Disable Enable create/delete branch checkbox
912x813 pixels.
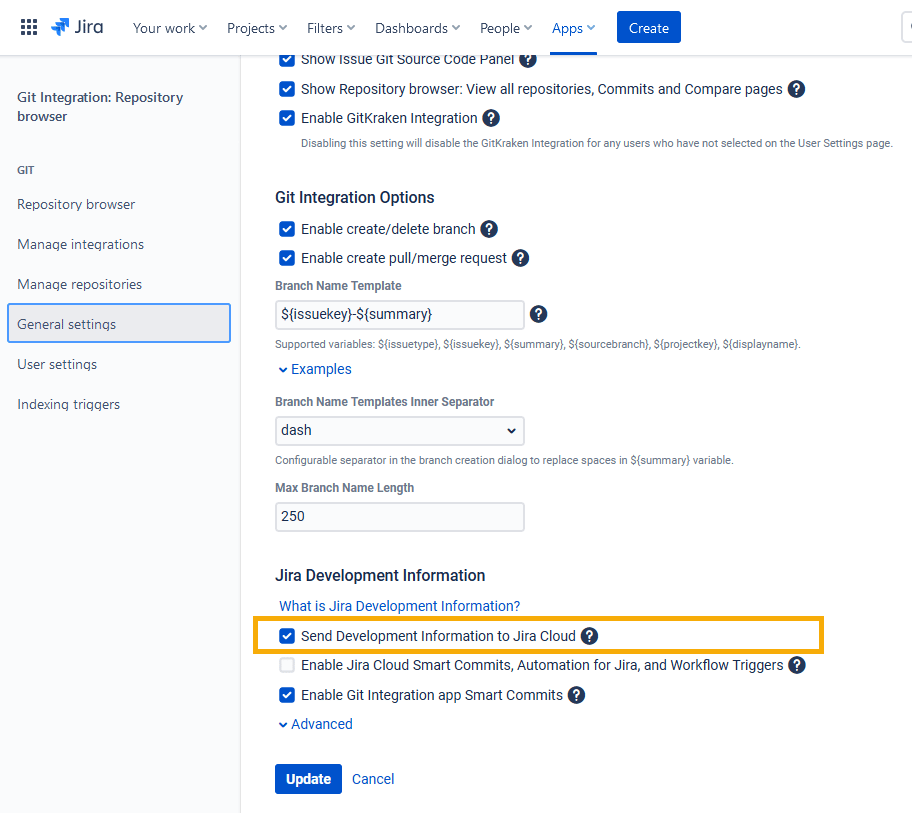pyautogui.click(x=287, y=229)
